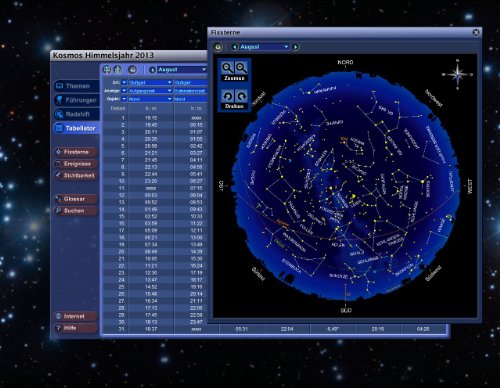This screenshot has width=500, height=388.
Task: Click the house icon in Tabellator toolbar
Action: pos(117,70)
